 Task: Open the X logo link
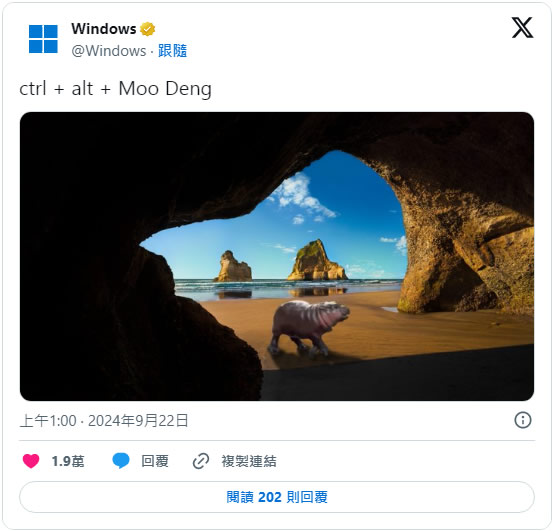pos(522,27)
